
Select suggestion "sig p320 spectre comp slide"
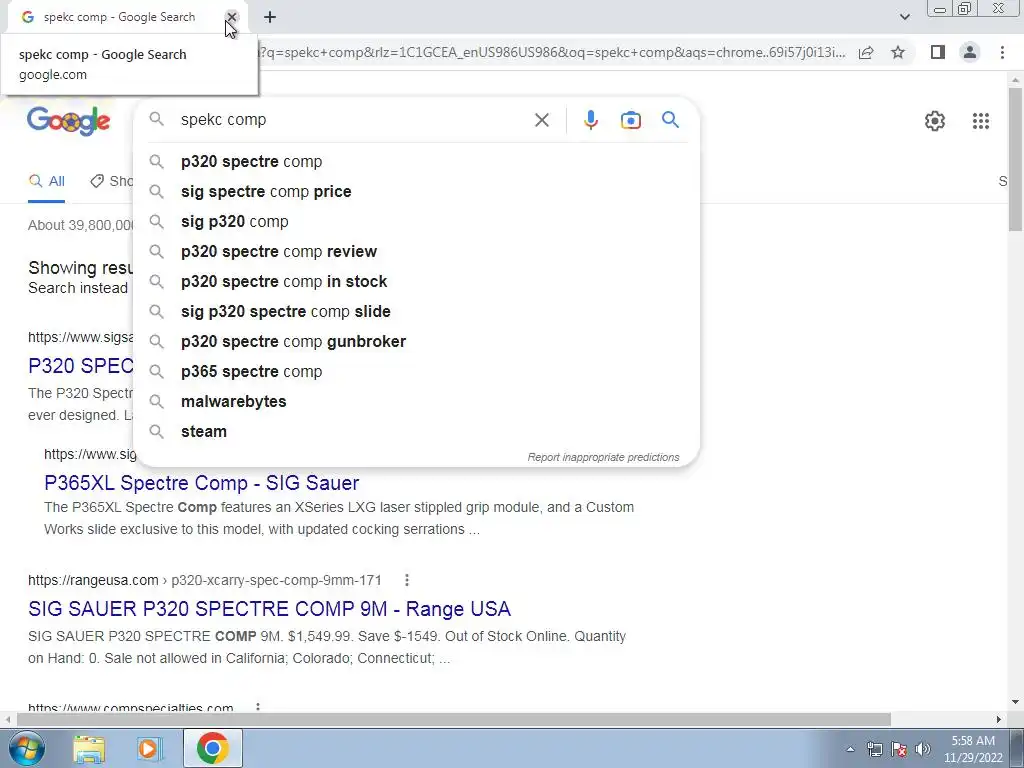pos(417,312)
